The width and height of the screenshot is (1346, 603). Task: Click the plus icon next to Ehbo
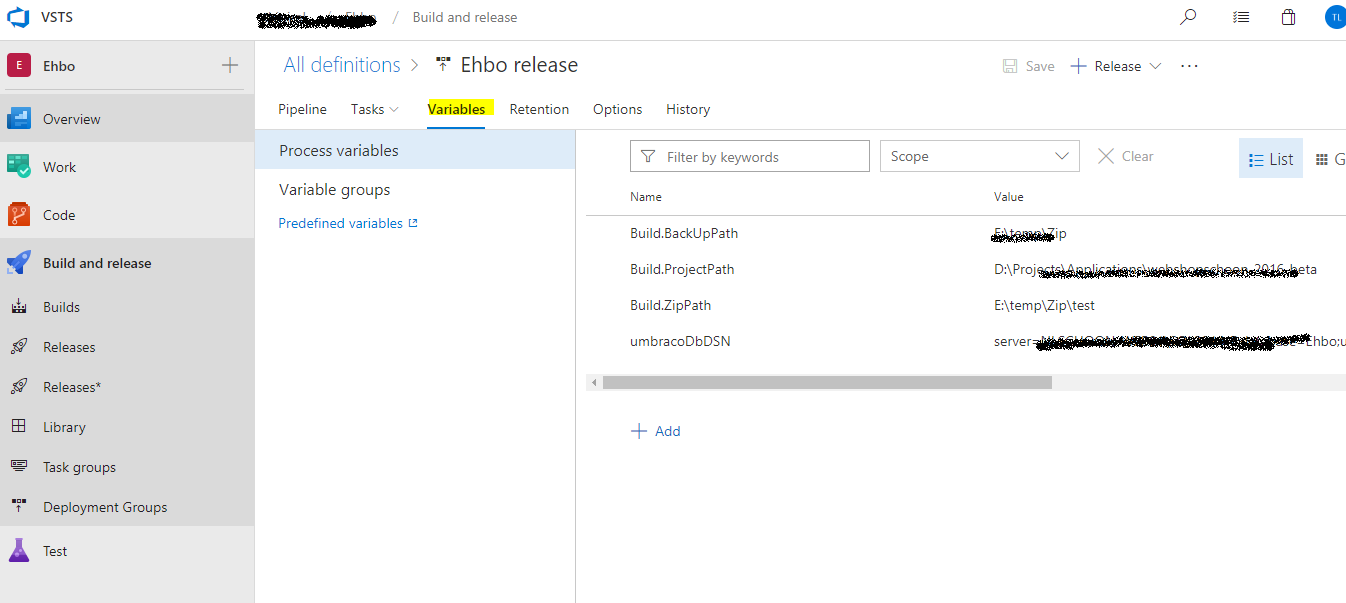[230, 65]
